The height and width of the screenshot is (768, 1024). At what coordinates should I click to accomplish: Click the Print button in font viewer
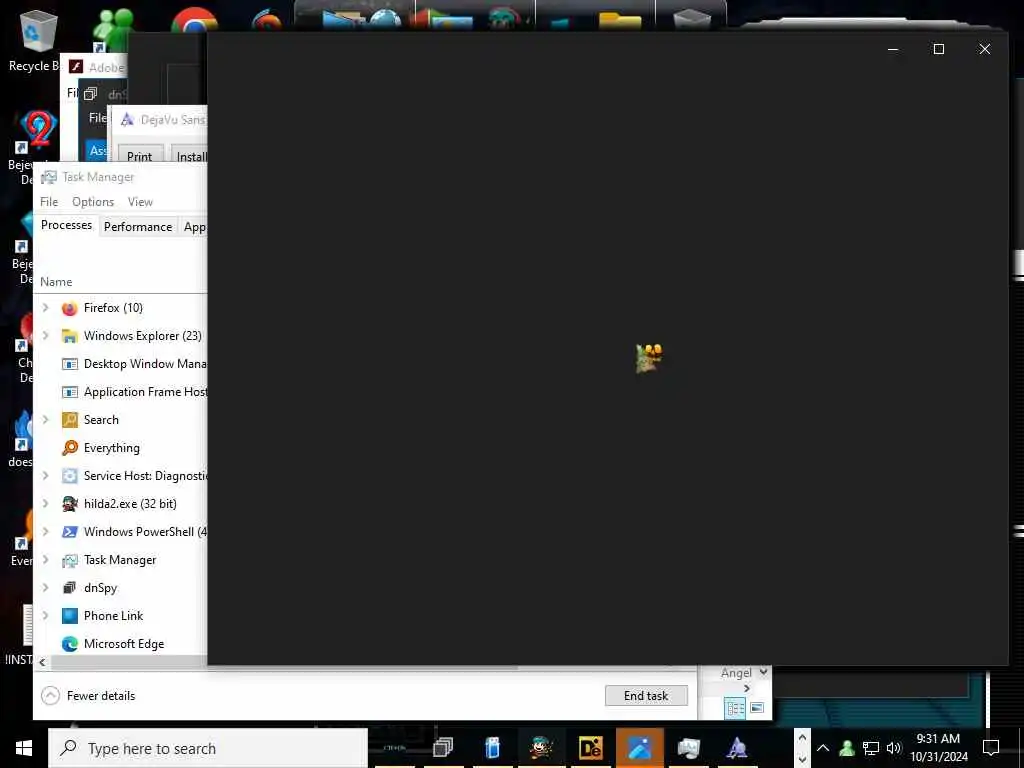139,157
